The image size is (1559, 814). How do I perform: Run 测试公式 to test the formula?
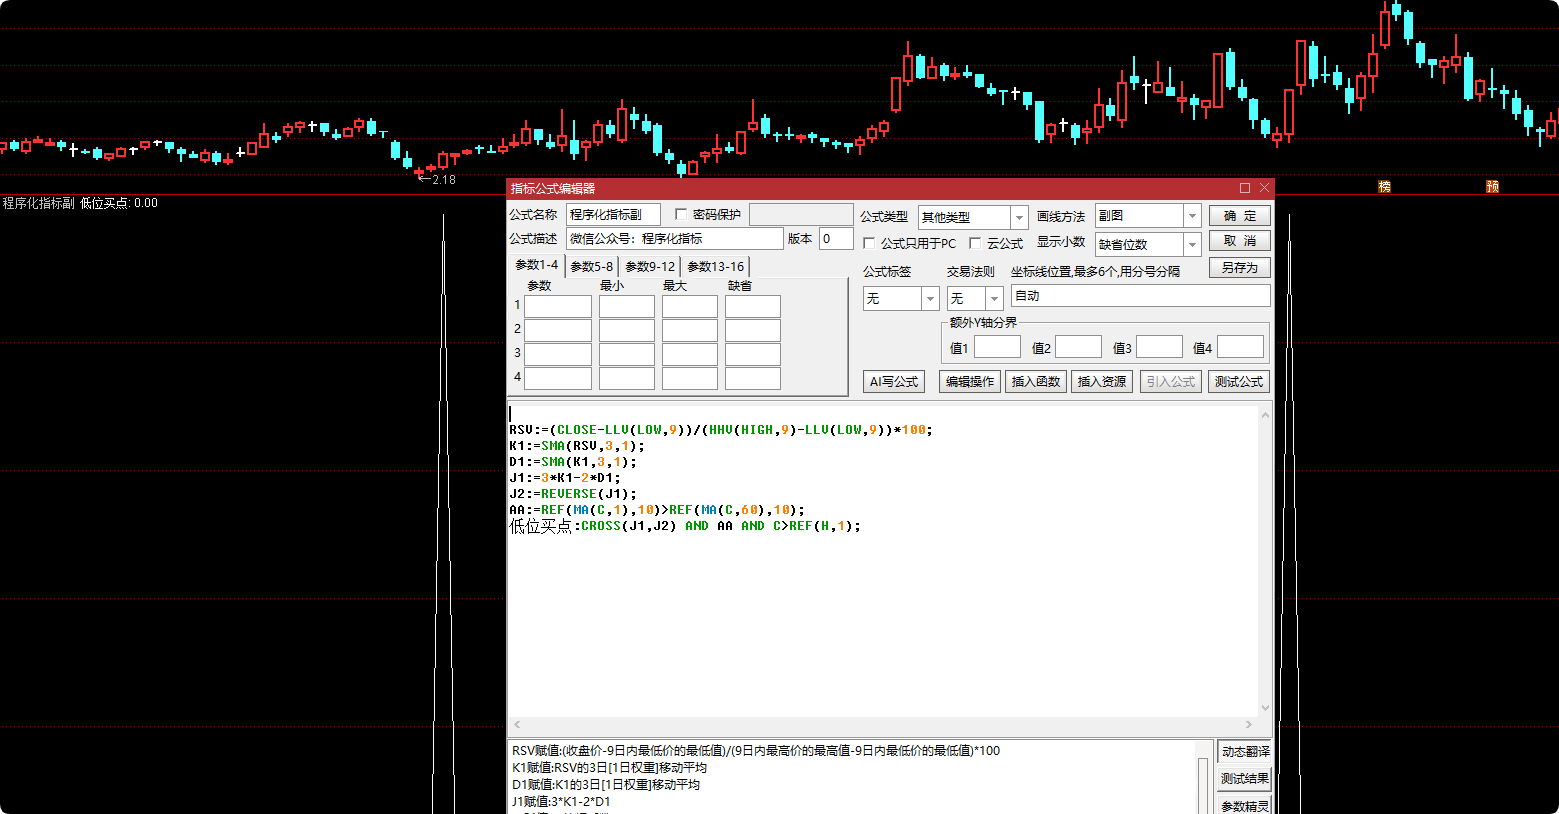[1239, 381]
